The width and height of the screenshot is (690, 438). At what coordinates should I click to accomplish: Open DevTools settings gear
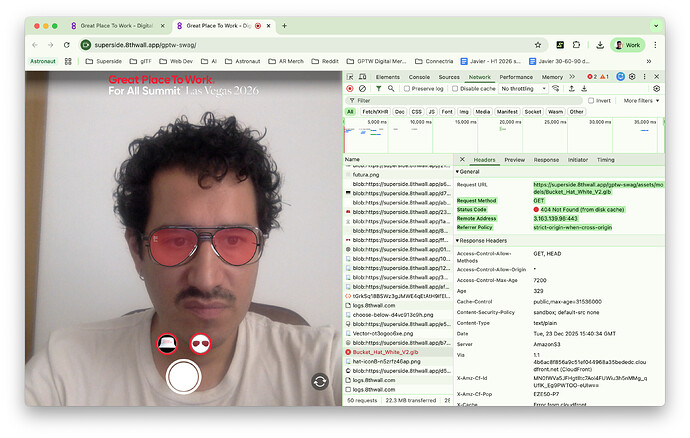[x=632, y=77]
